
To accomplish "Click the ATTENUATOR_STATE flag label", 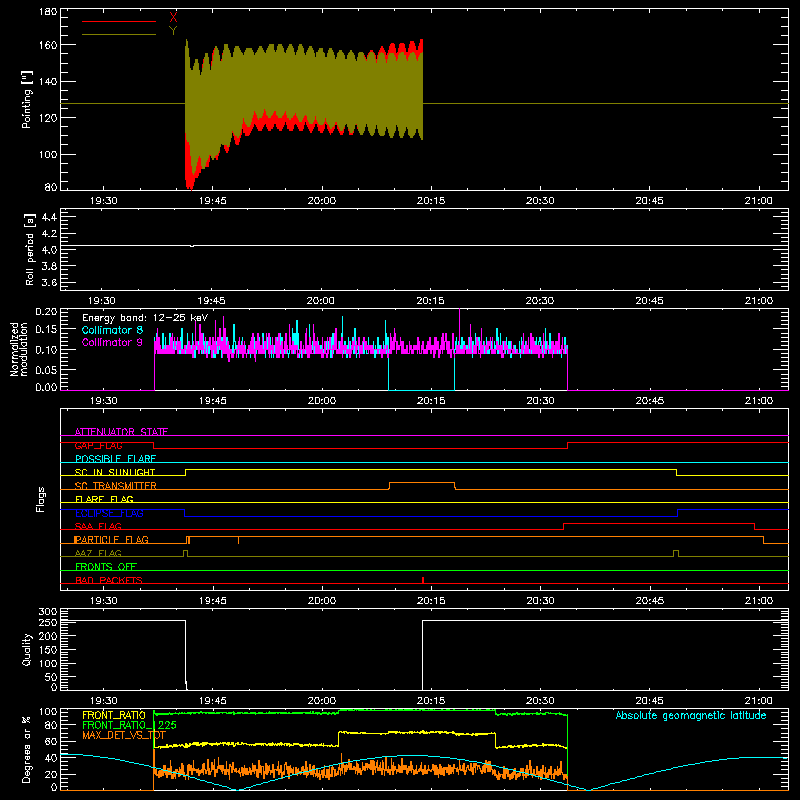I will (121, 432).
